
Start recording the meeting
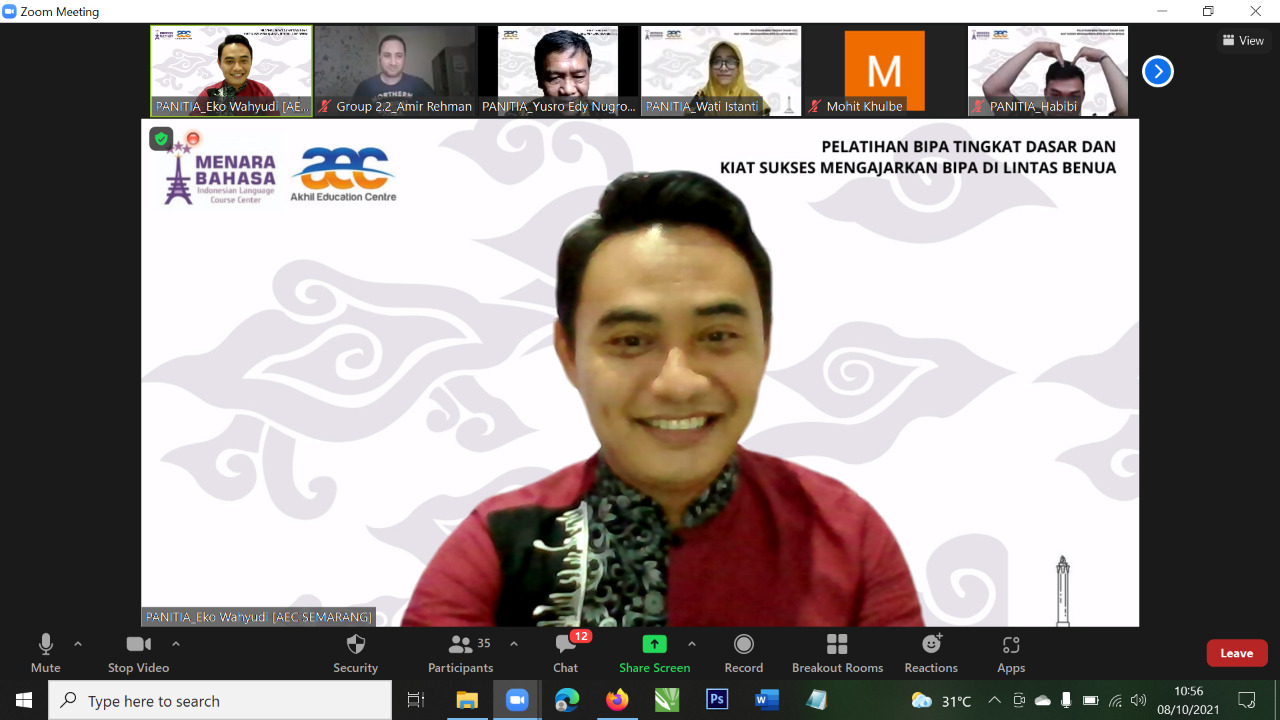[x=743, y=653]
